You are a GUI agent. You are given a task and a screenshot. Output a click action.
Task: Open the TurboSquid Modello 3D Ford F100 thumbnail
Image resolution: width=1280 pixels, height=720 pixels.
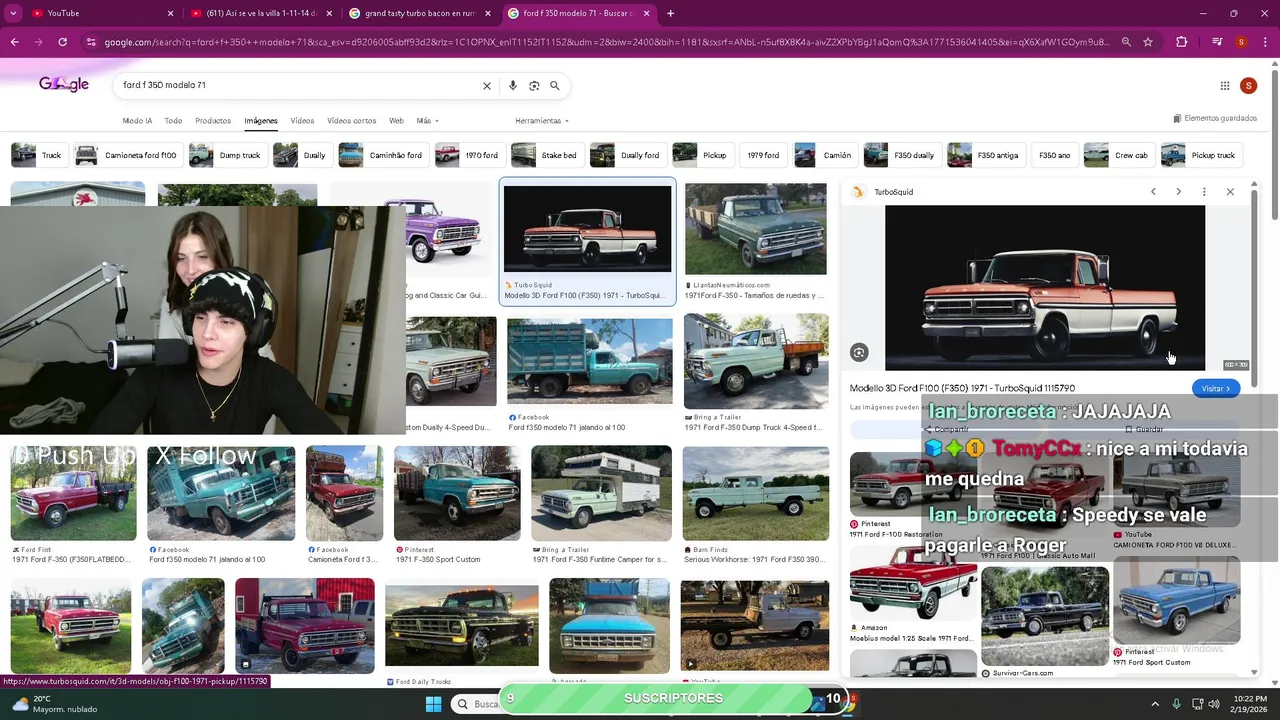point(588,229)
